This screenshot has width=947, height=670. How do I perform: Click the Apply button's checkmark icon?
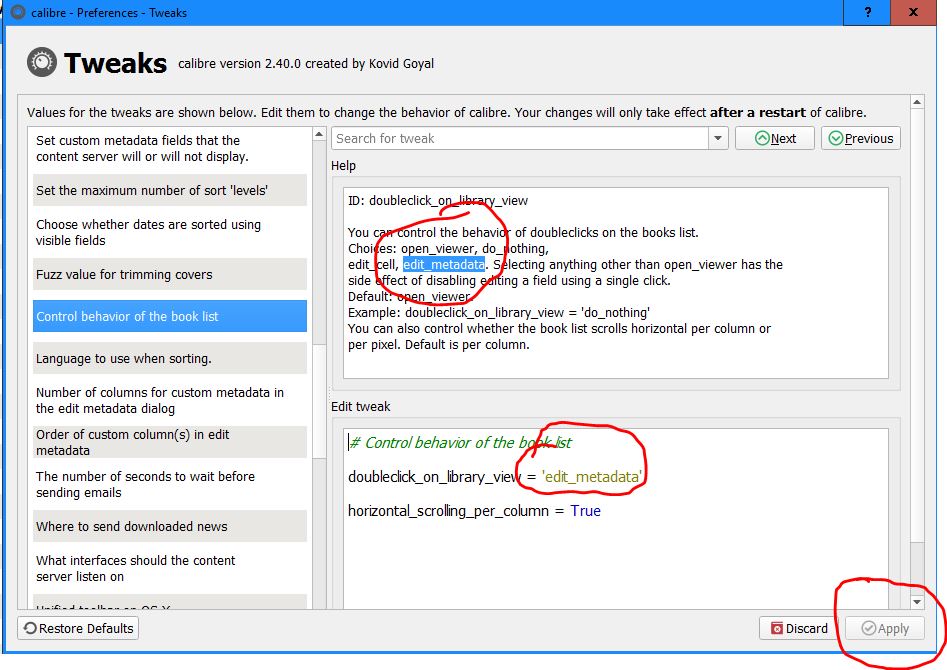point(868,628)
